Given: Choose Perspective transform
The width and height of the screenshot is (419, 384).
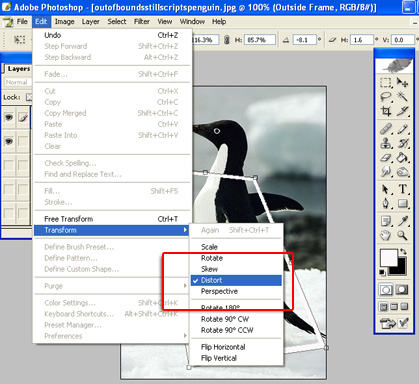Looking at the screenshot, I should pos(236,291).
